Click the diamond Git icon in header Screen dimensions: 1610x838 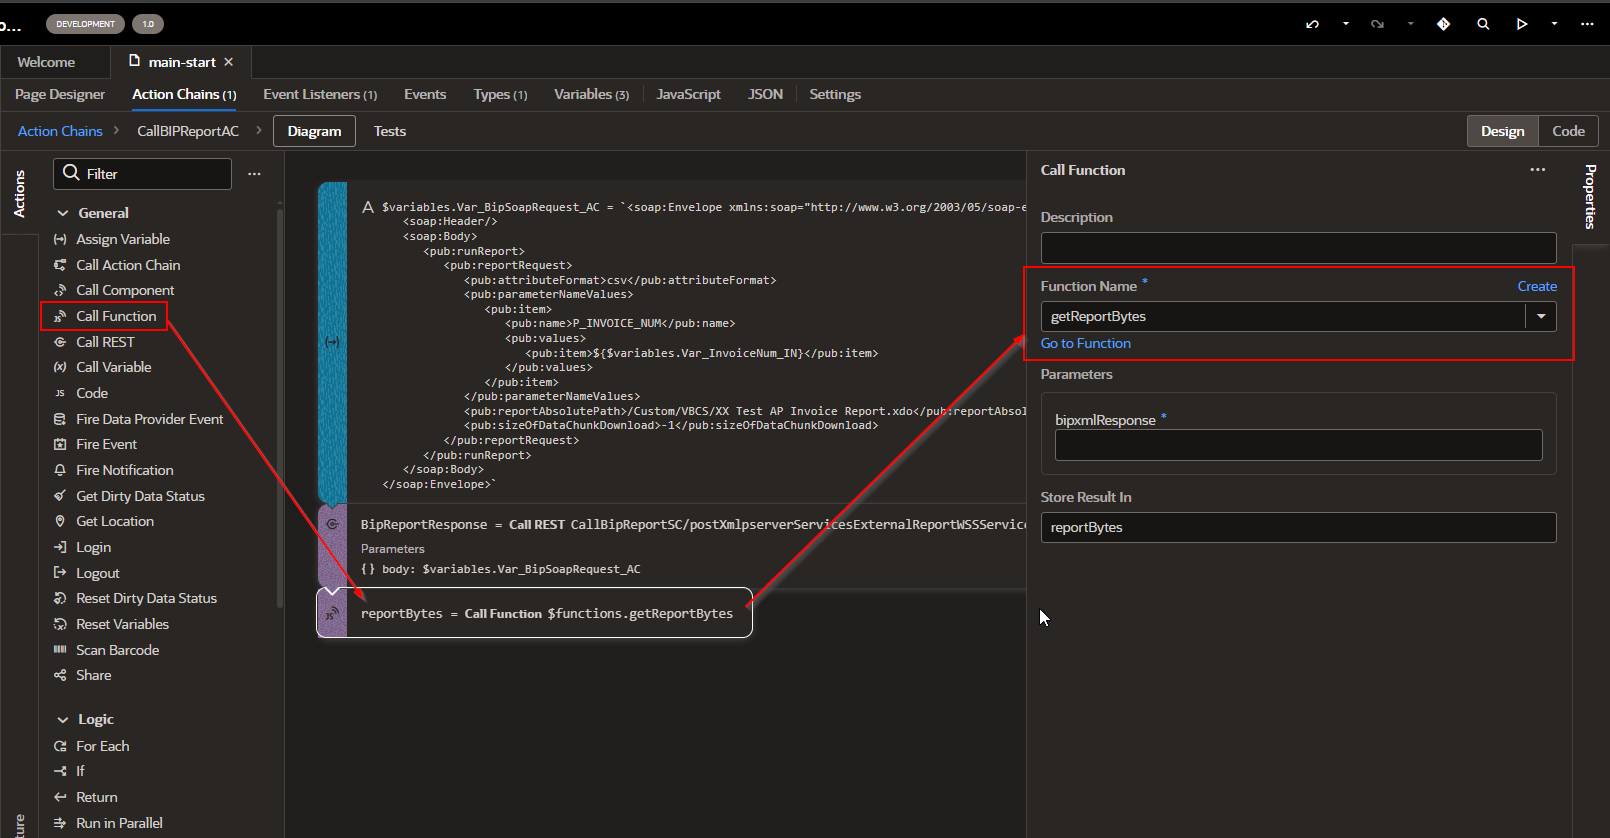[1443, 24]
